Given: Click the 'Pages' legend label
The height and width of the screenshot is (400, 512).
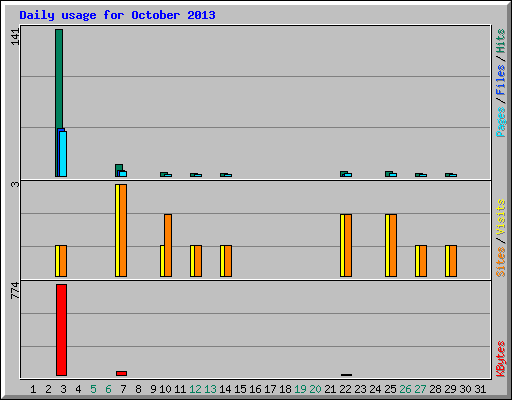Looking at the screenshot, I should (500, 122).
